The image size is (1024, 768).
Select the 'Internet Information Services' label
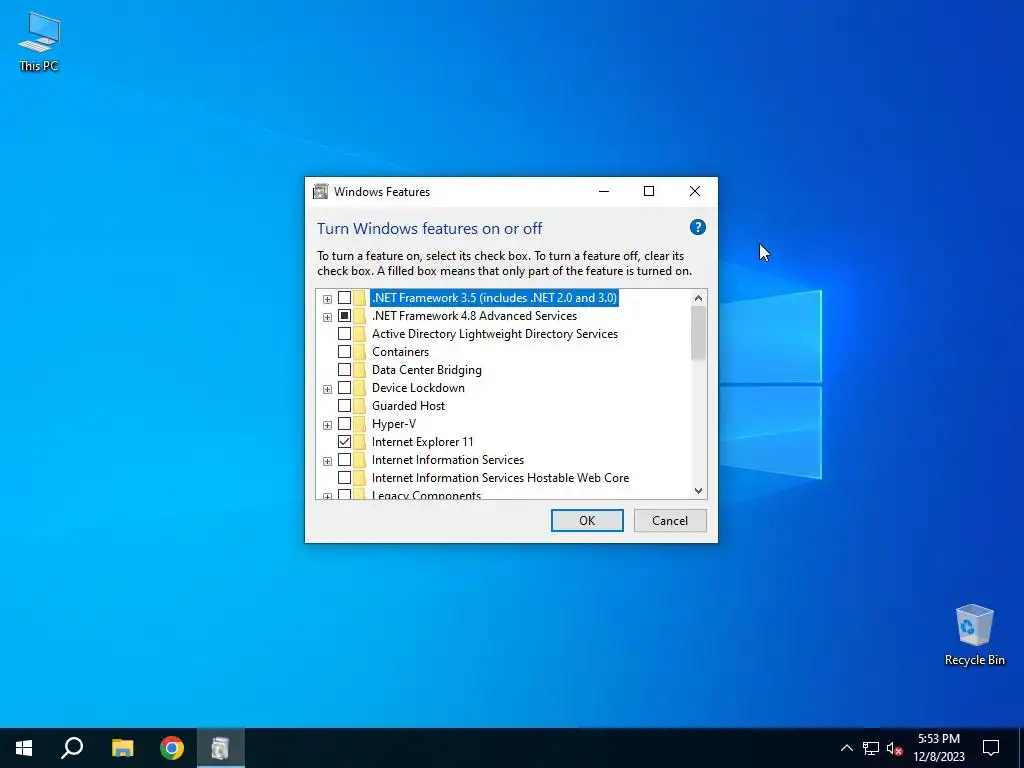pos(447,460)
